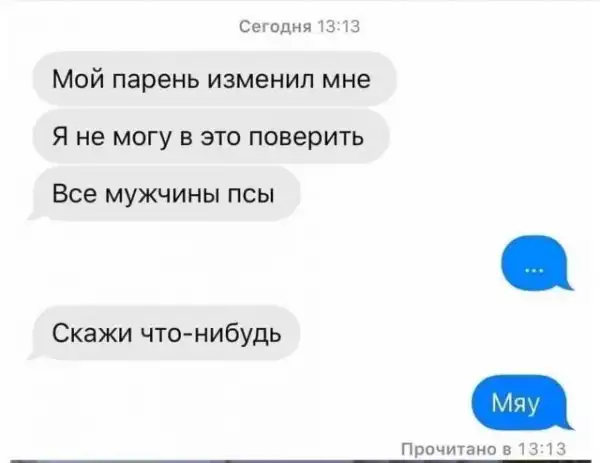The width and height of the screenshot is (600, 463).
Task: Tap the "Я не могу в это поверить" message
Action: click(x=211, y=137)
